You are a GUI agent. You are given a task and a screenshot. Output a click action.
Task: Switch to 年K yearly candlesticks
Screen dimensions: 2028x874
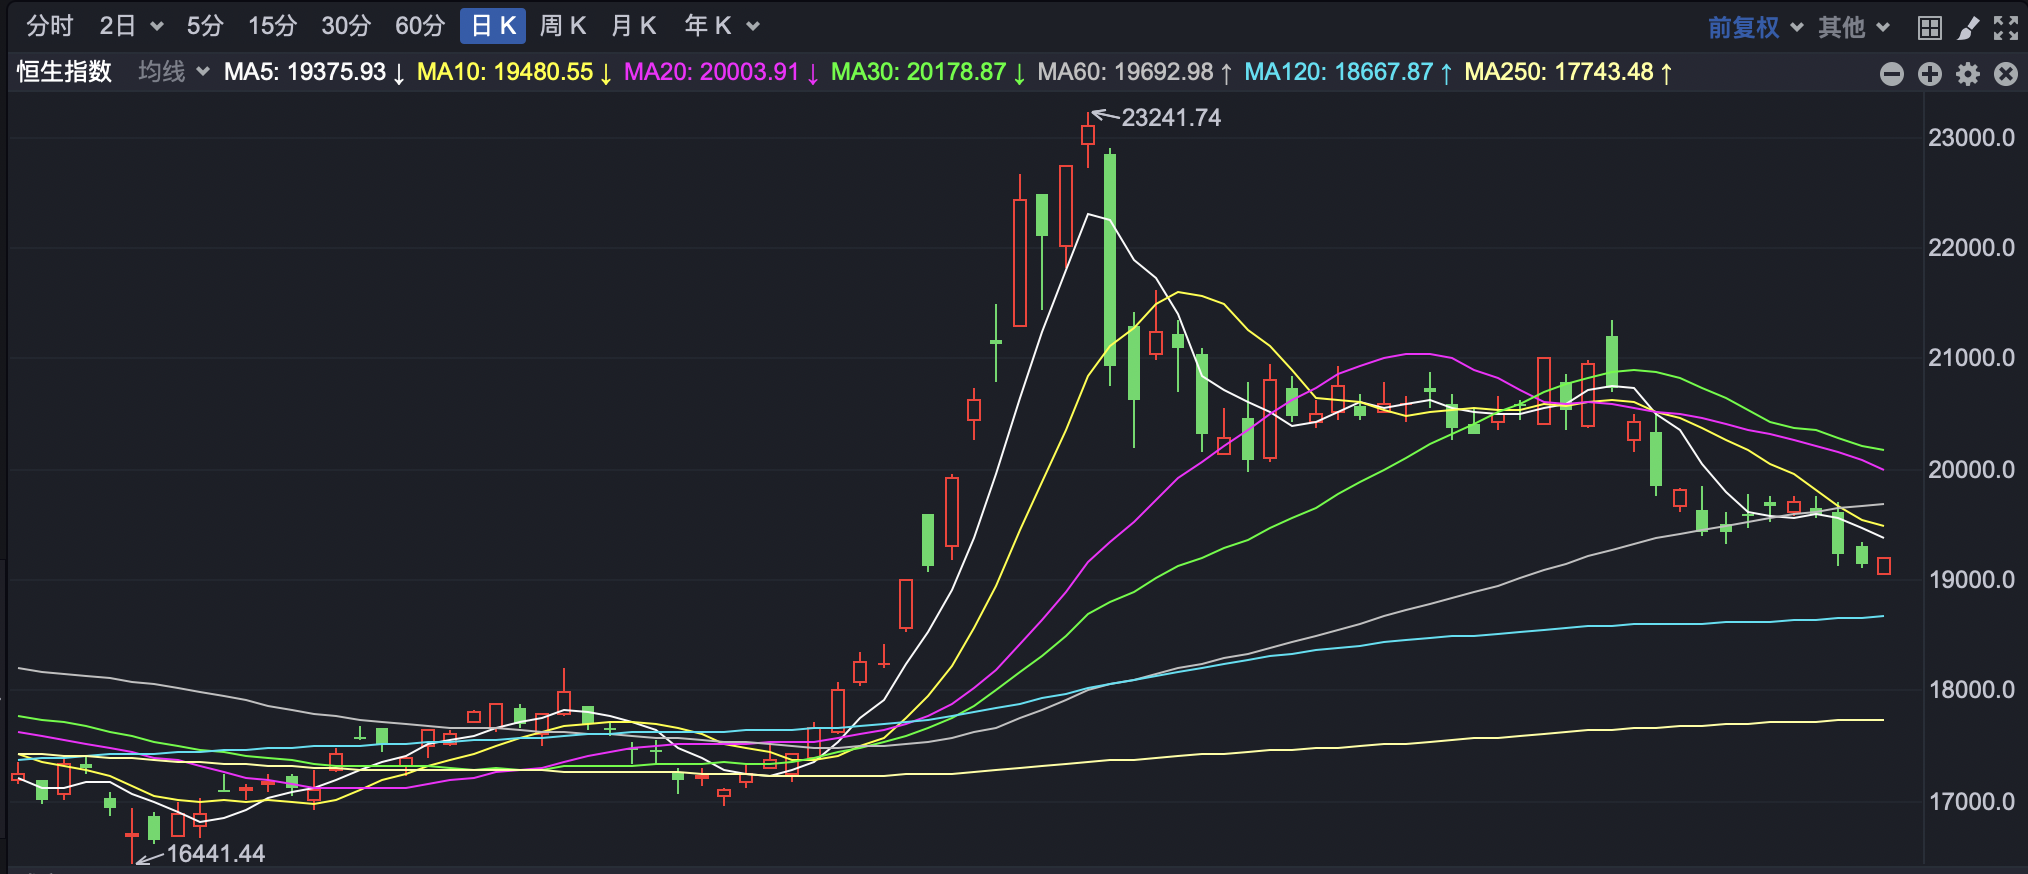[x=708, y=26]
